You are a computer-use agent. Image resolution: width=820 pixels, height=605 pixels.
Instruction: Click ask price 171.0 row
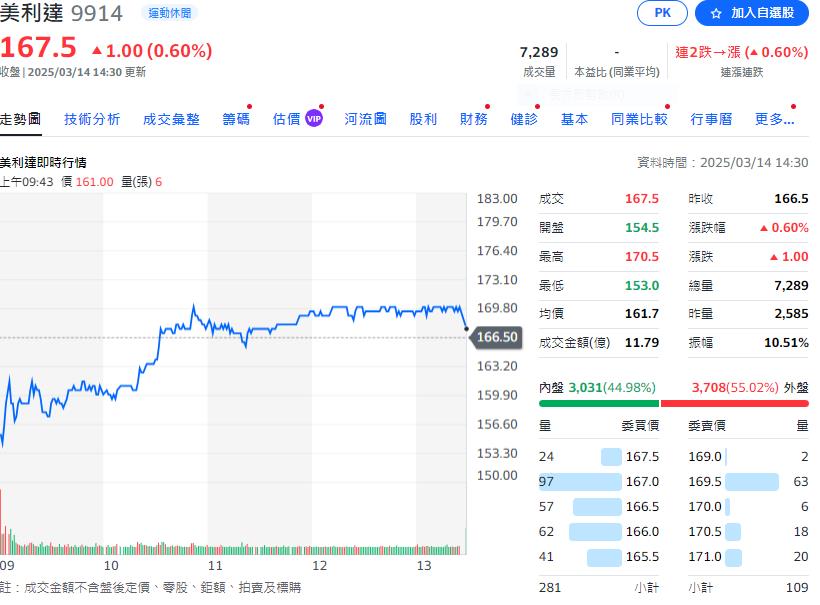[x=748, y=557]
